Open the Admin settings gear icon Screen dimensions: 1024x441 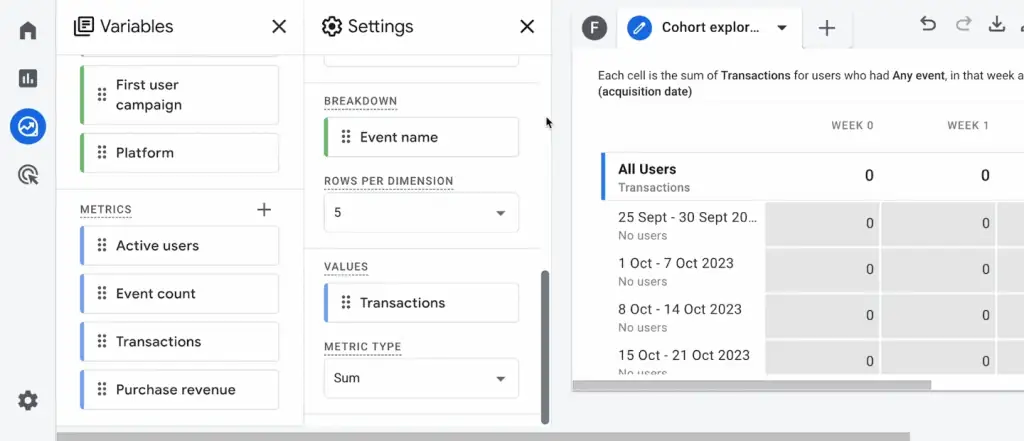point(28,401)
